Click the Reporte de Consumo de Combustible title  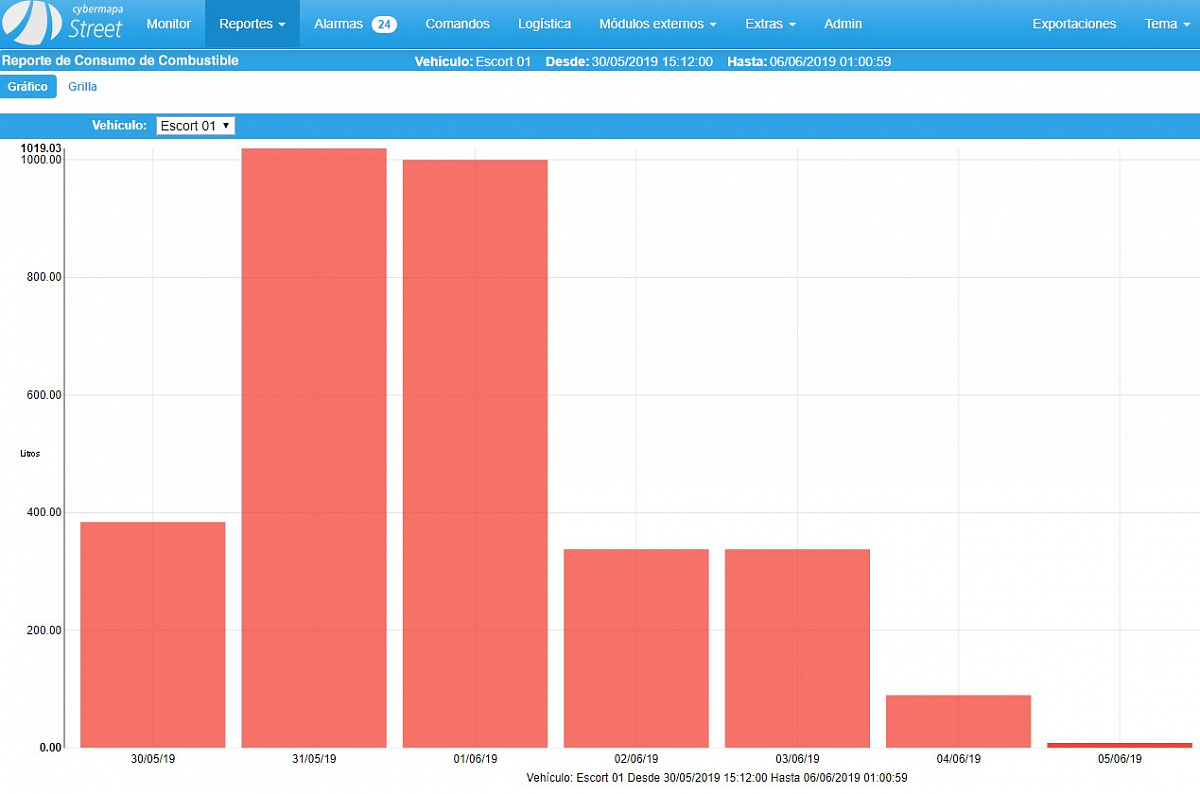[x=120, y=61]
